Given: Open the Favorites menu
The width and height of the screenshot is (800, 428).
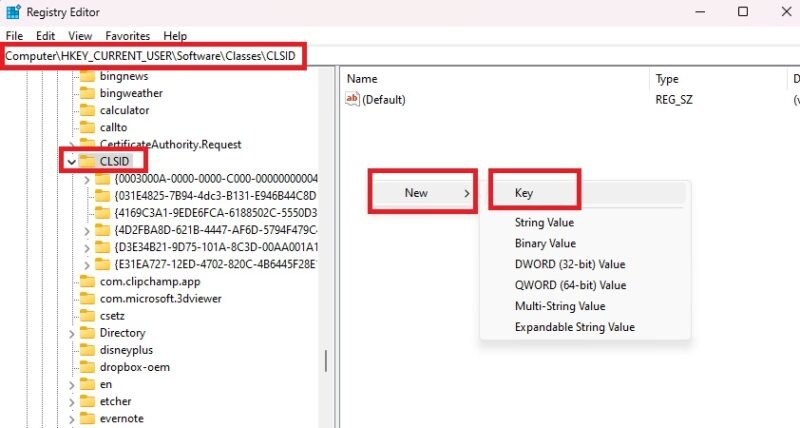Looking at the screenshot, I should [127, 35].
